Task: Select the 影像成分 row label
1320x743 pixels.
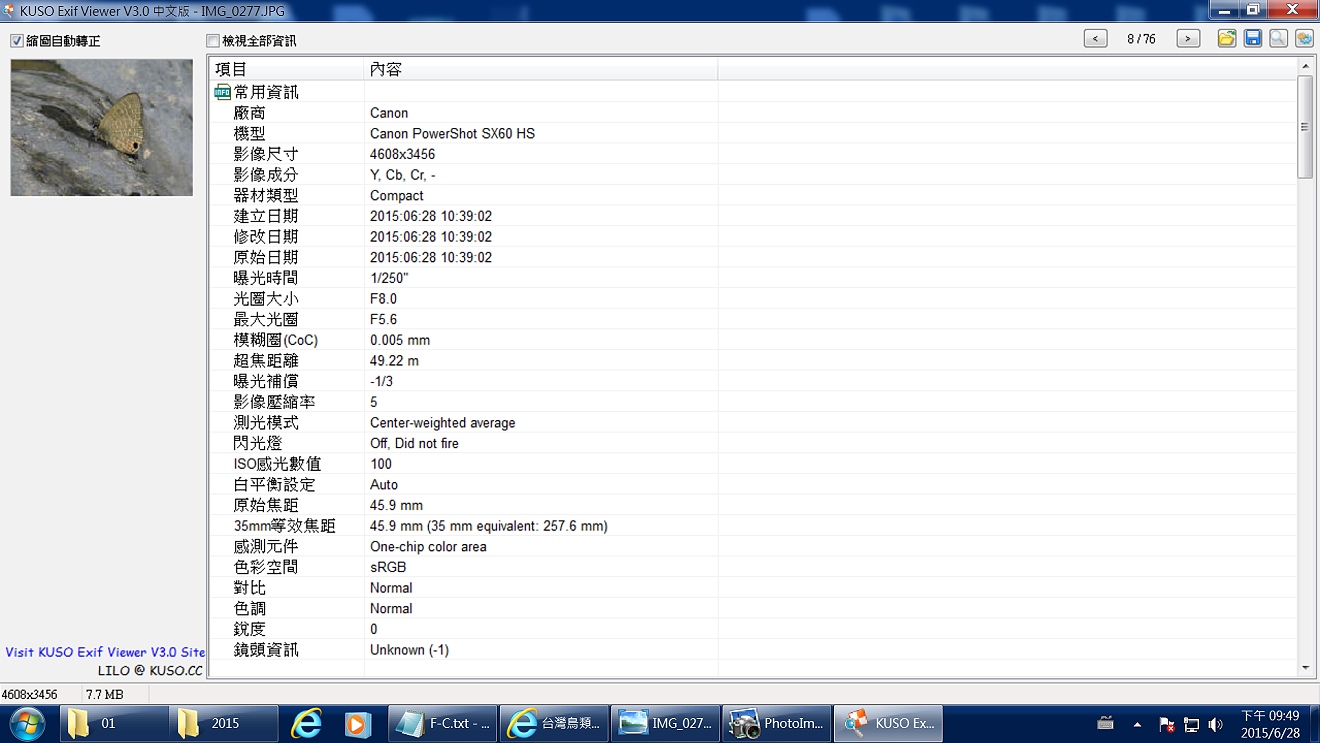Action: pos(266,175)
